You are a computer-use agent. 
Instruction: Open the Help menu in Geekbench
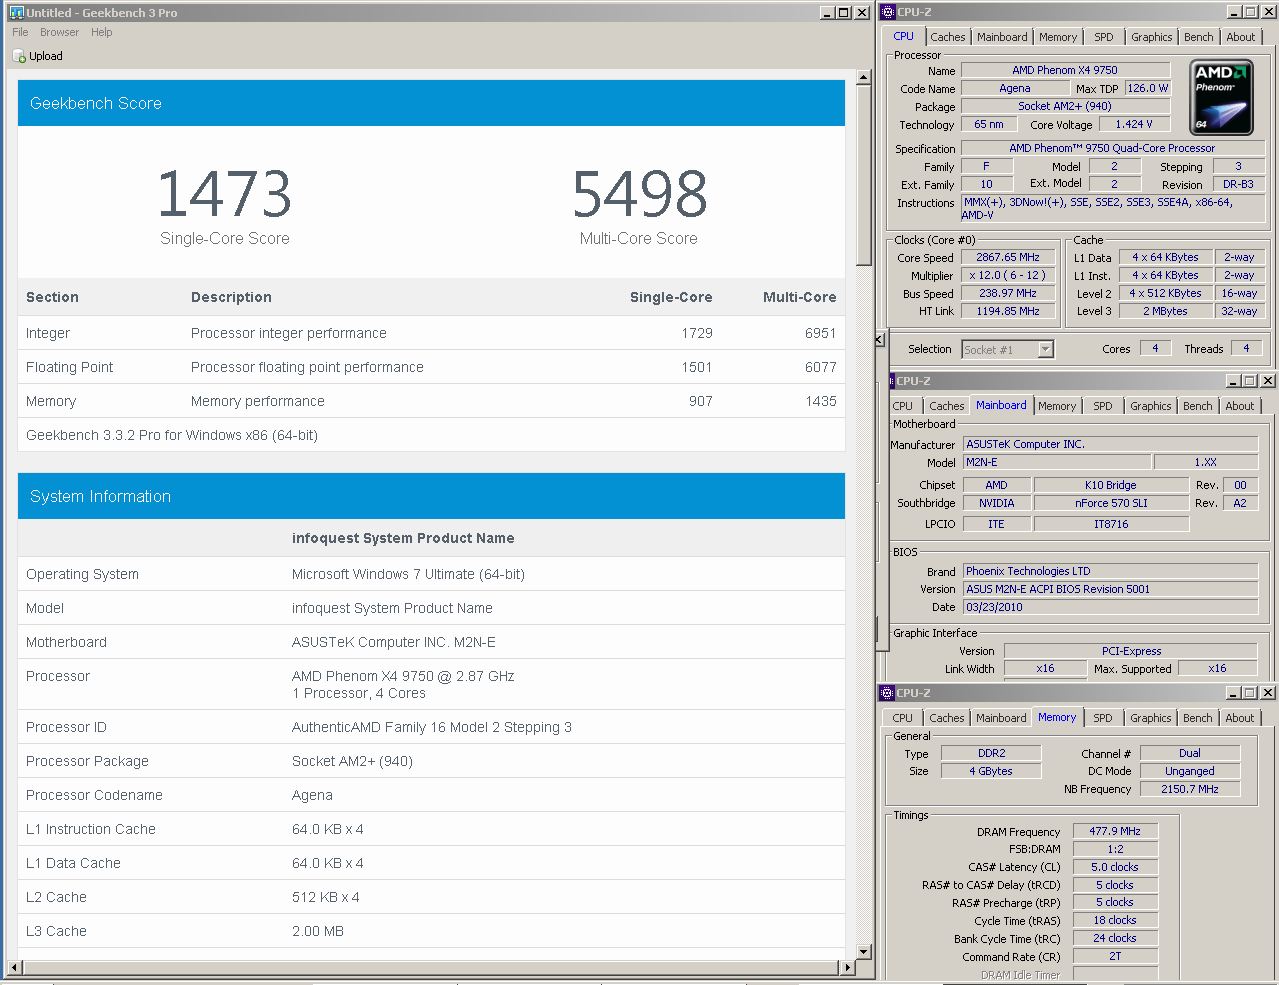101,32
